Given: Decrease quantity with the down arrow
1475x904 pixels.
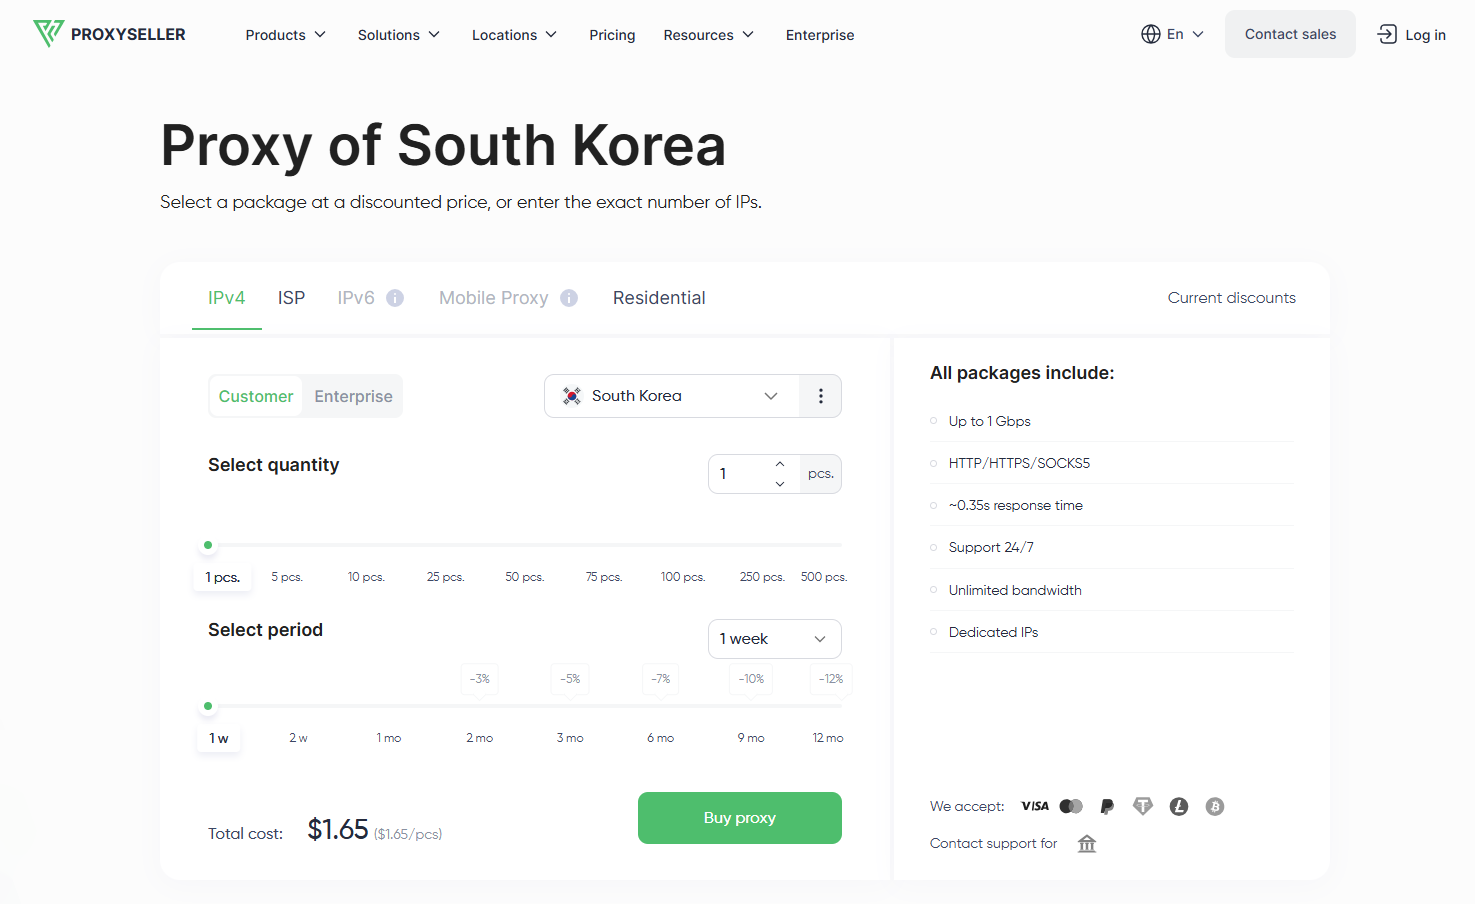Looking at the screenshot, I should [780, 484].
